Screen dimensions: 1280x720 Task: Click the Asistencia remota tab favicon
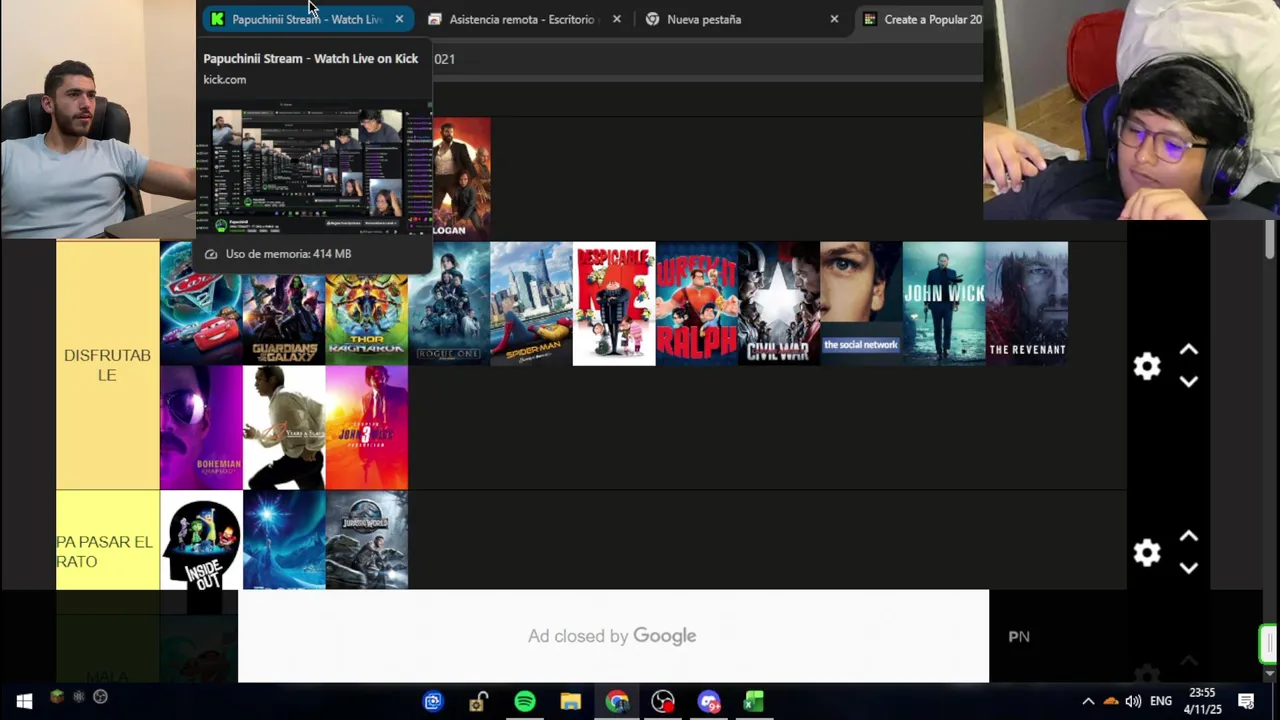(x=434, y=19)
